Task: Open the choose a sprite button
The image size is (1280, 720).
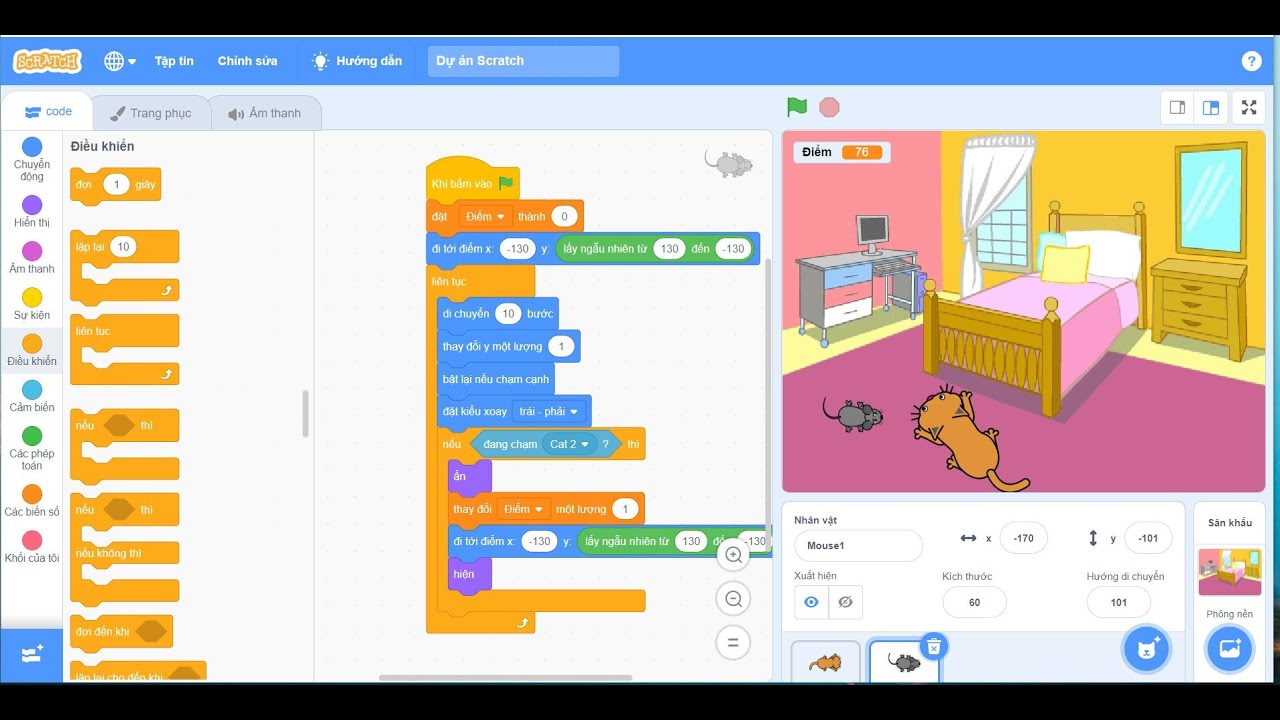Action: 1145,648
